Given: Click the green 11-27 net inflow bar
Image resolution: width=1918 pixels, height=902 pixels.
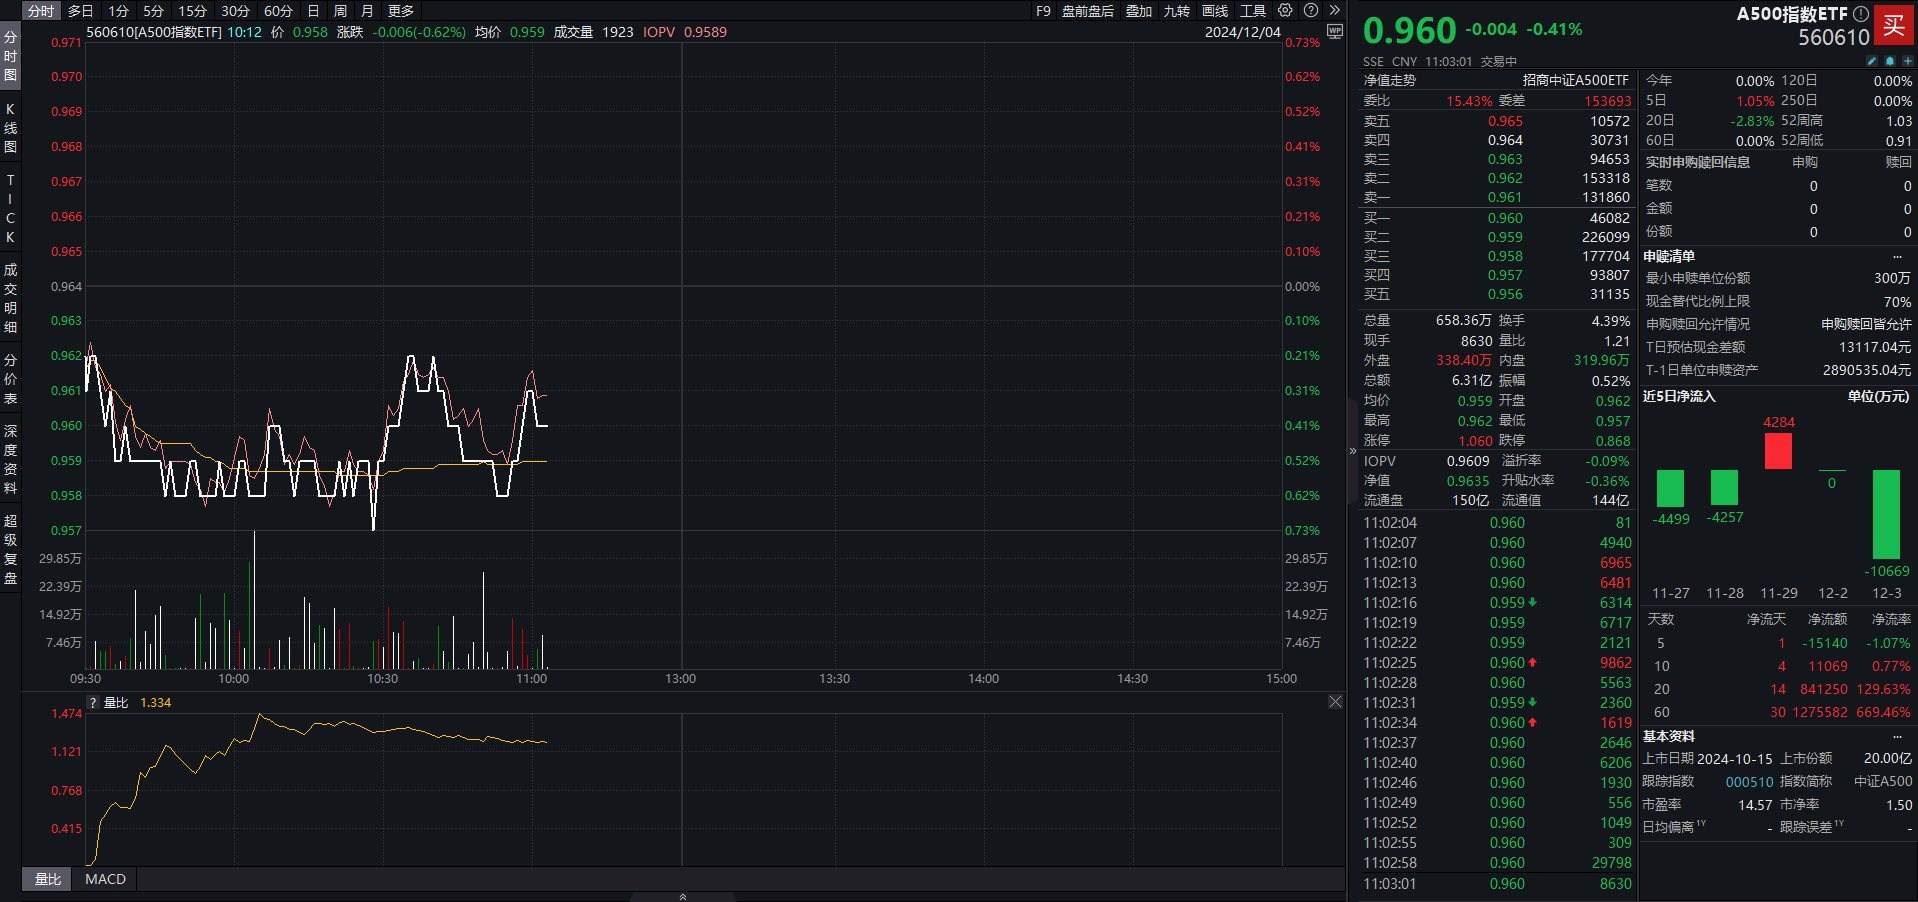Looking at the screenshot, I should pos(1670,488).
